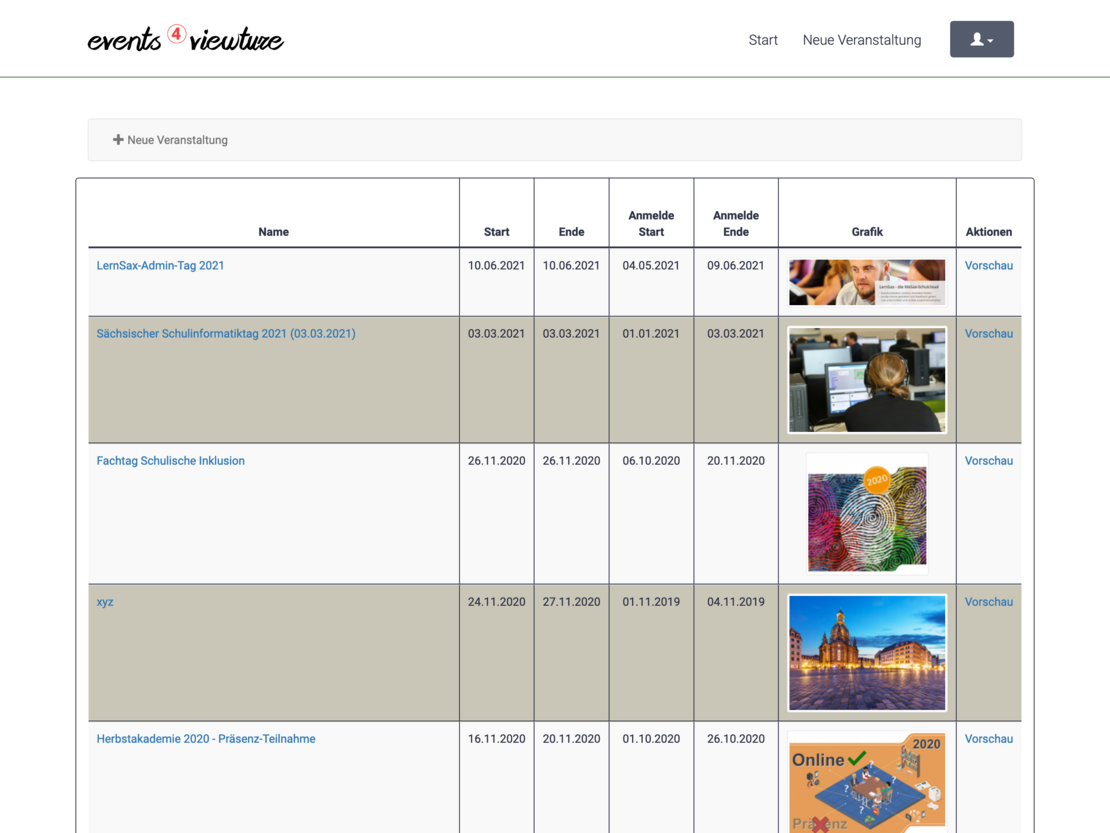
Task: Select start date 10.06.2021 of LernSax-Admin-Tag
Action: point(496,265)
